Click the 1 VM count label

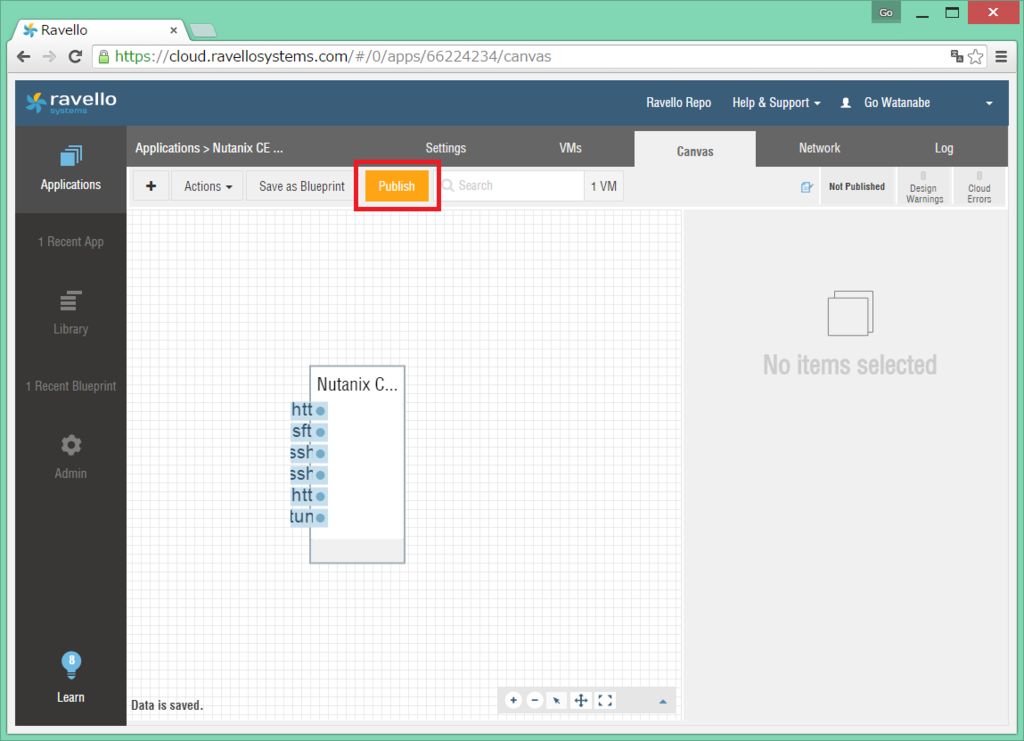(x=603, y=186)
